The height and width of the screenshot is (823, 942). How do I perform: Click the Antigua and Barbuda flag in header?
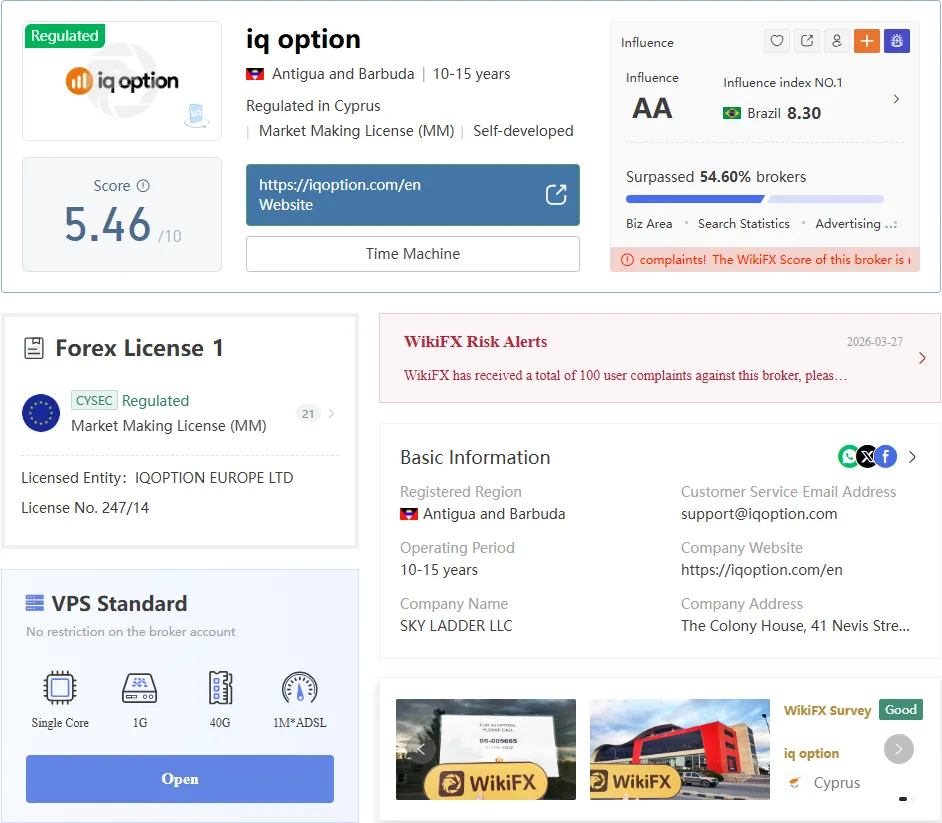(255, 74)
